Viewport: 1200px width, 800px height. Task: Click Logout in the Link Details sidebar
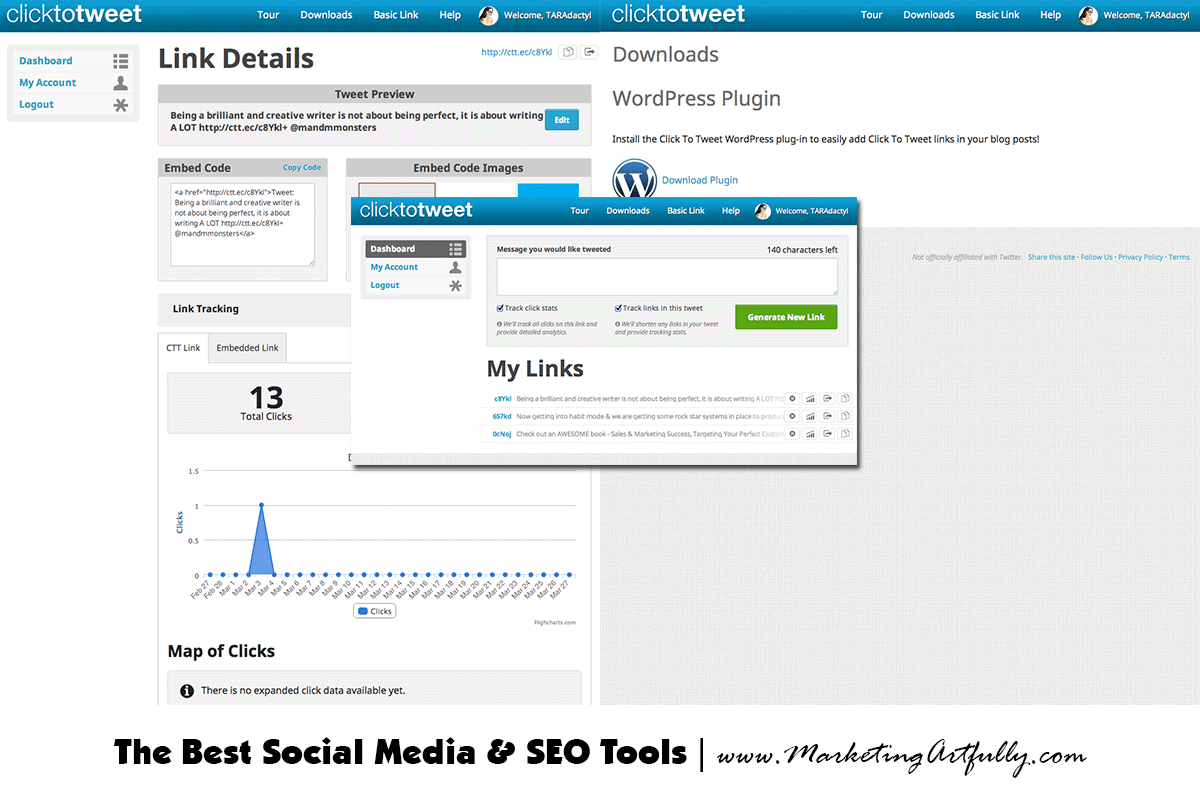click(37, 105)
